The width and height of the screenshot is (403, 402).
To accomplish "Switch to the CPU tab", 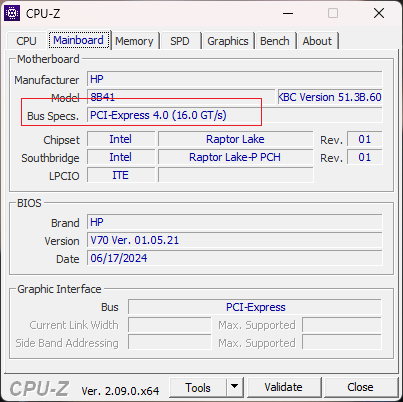I will [26, 41].
